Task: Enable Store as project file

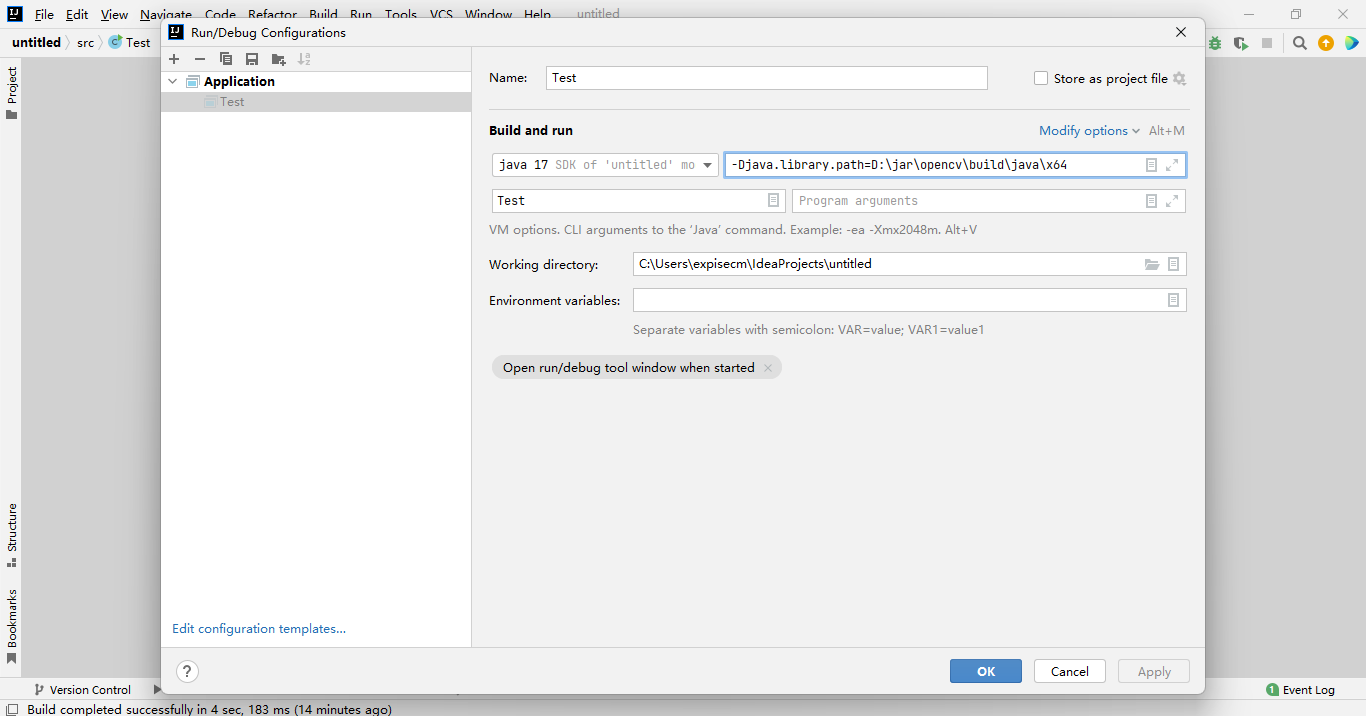Action: 1040,77
